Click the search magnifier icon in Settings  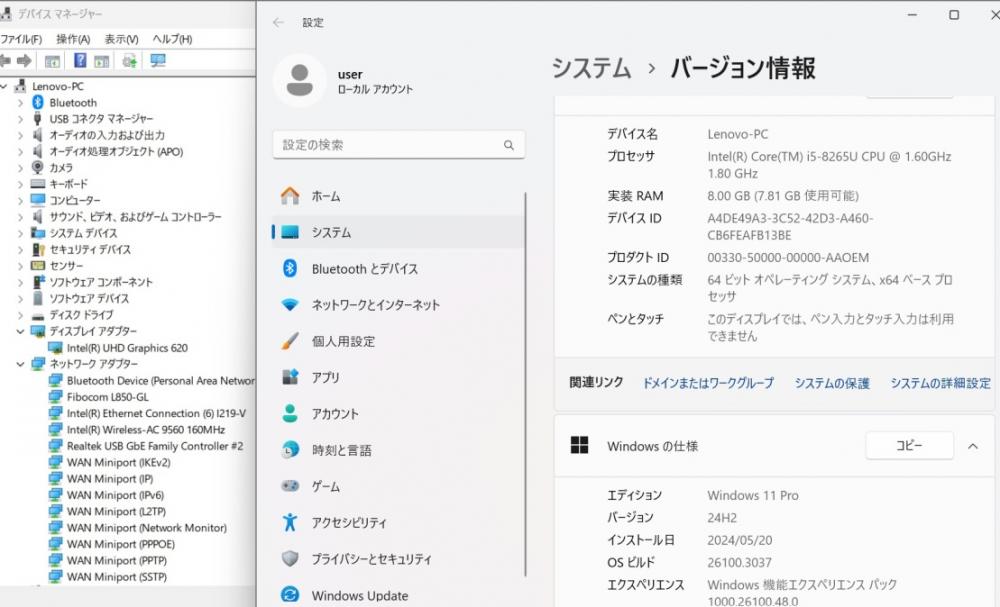point(508,145)
